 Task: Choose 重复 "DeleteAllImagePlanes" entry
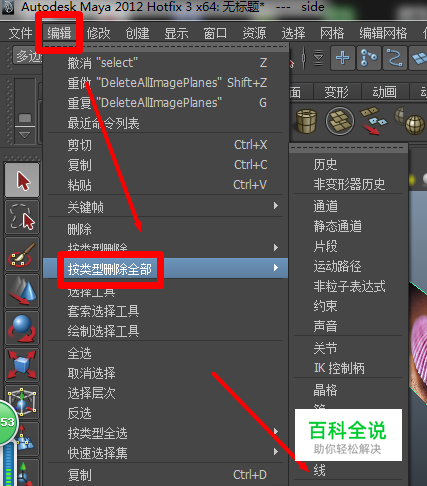(165, 103)
